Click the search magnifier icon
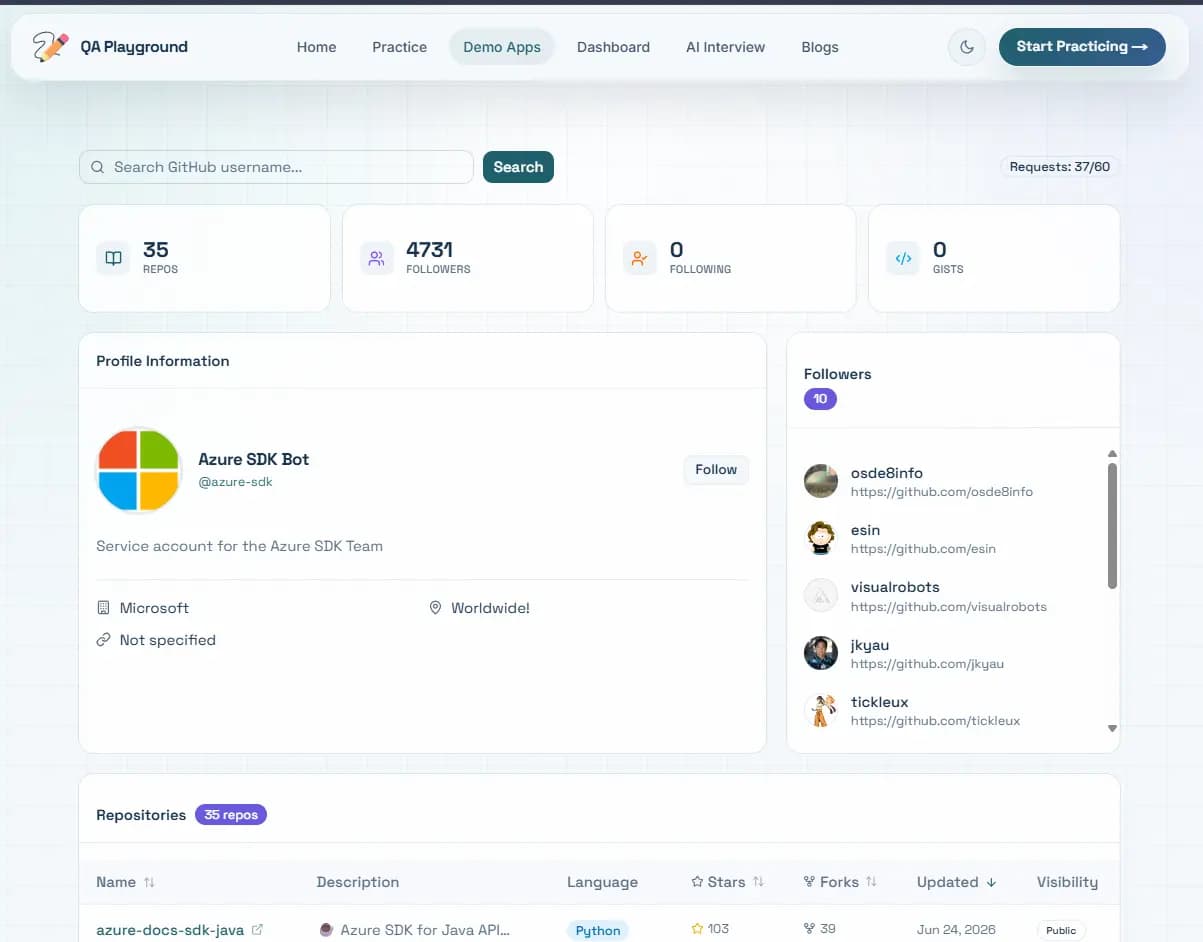The height and width of the screenshot is (942, 1203). (x=98, y=167)
